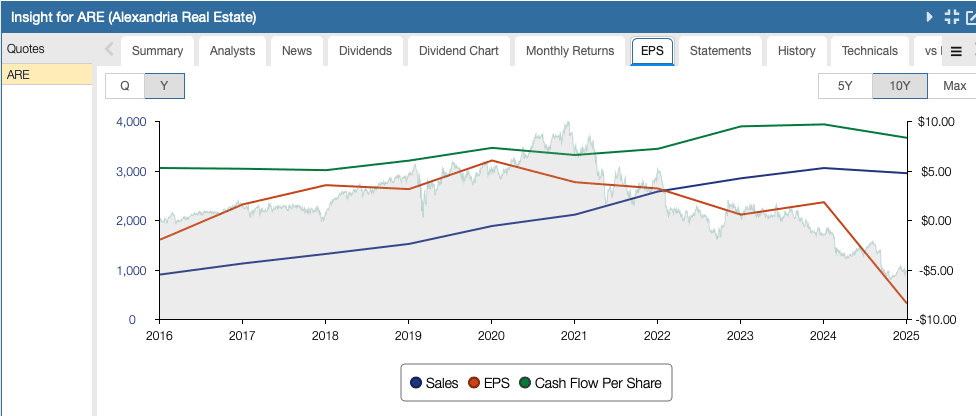
Task: Open the Dividend Chart tab
Action: (458, 51)
